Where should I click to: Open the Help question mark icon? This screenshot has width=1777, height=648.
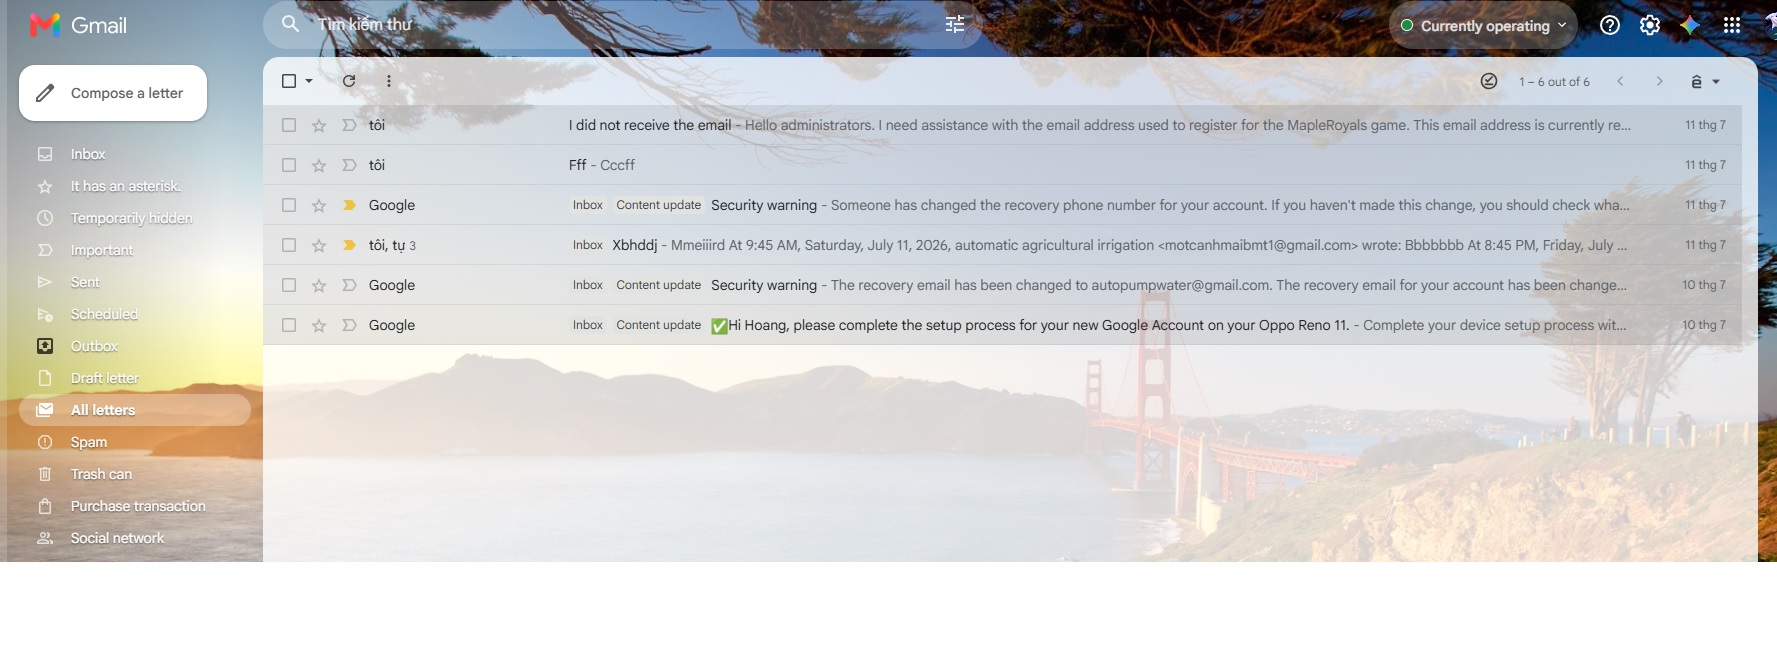[1610, 25]
